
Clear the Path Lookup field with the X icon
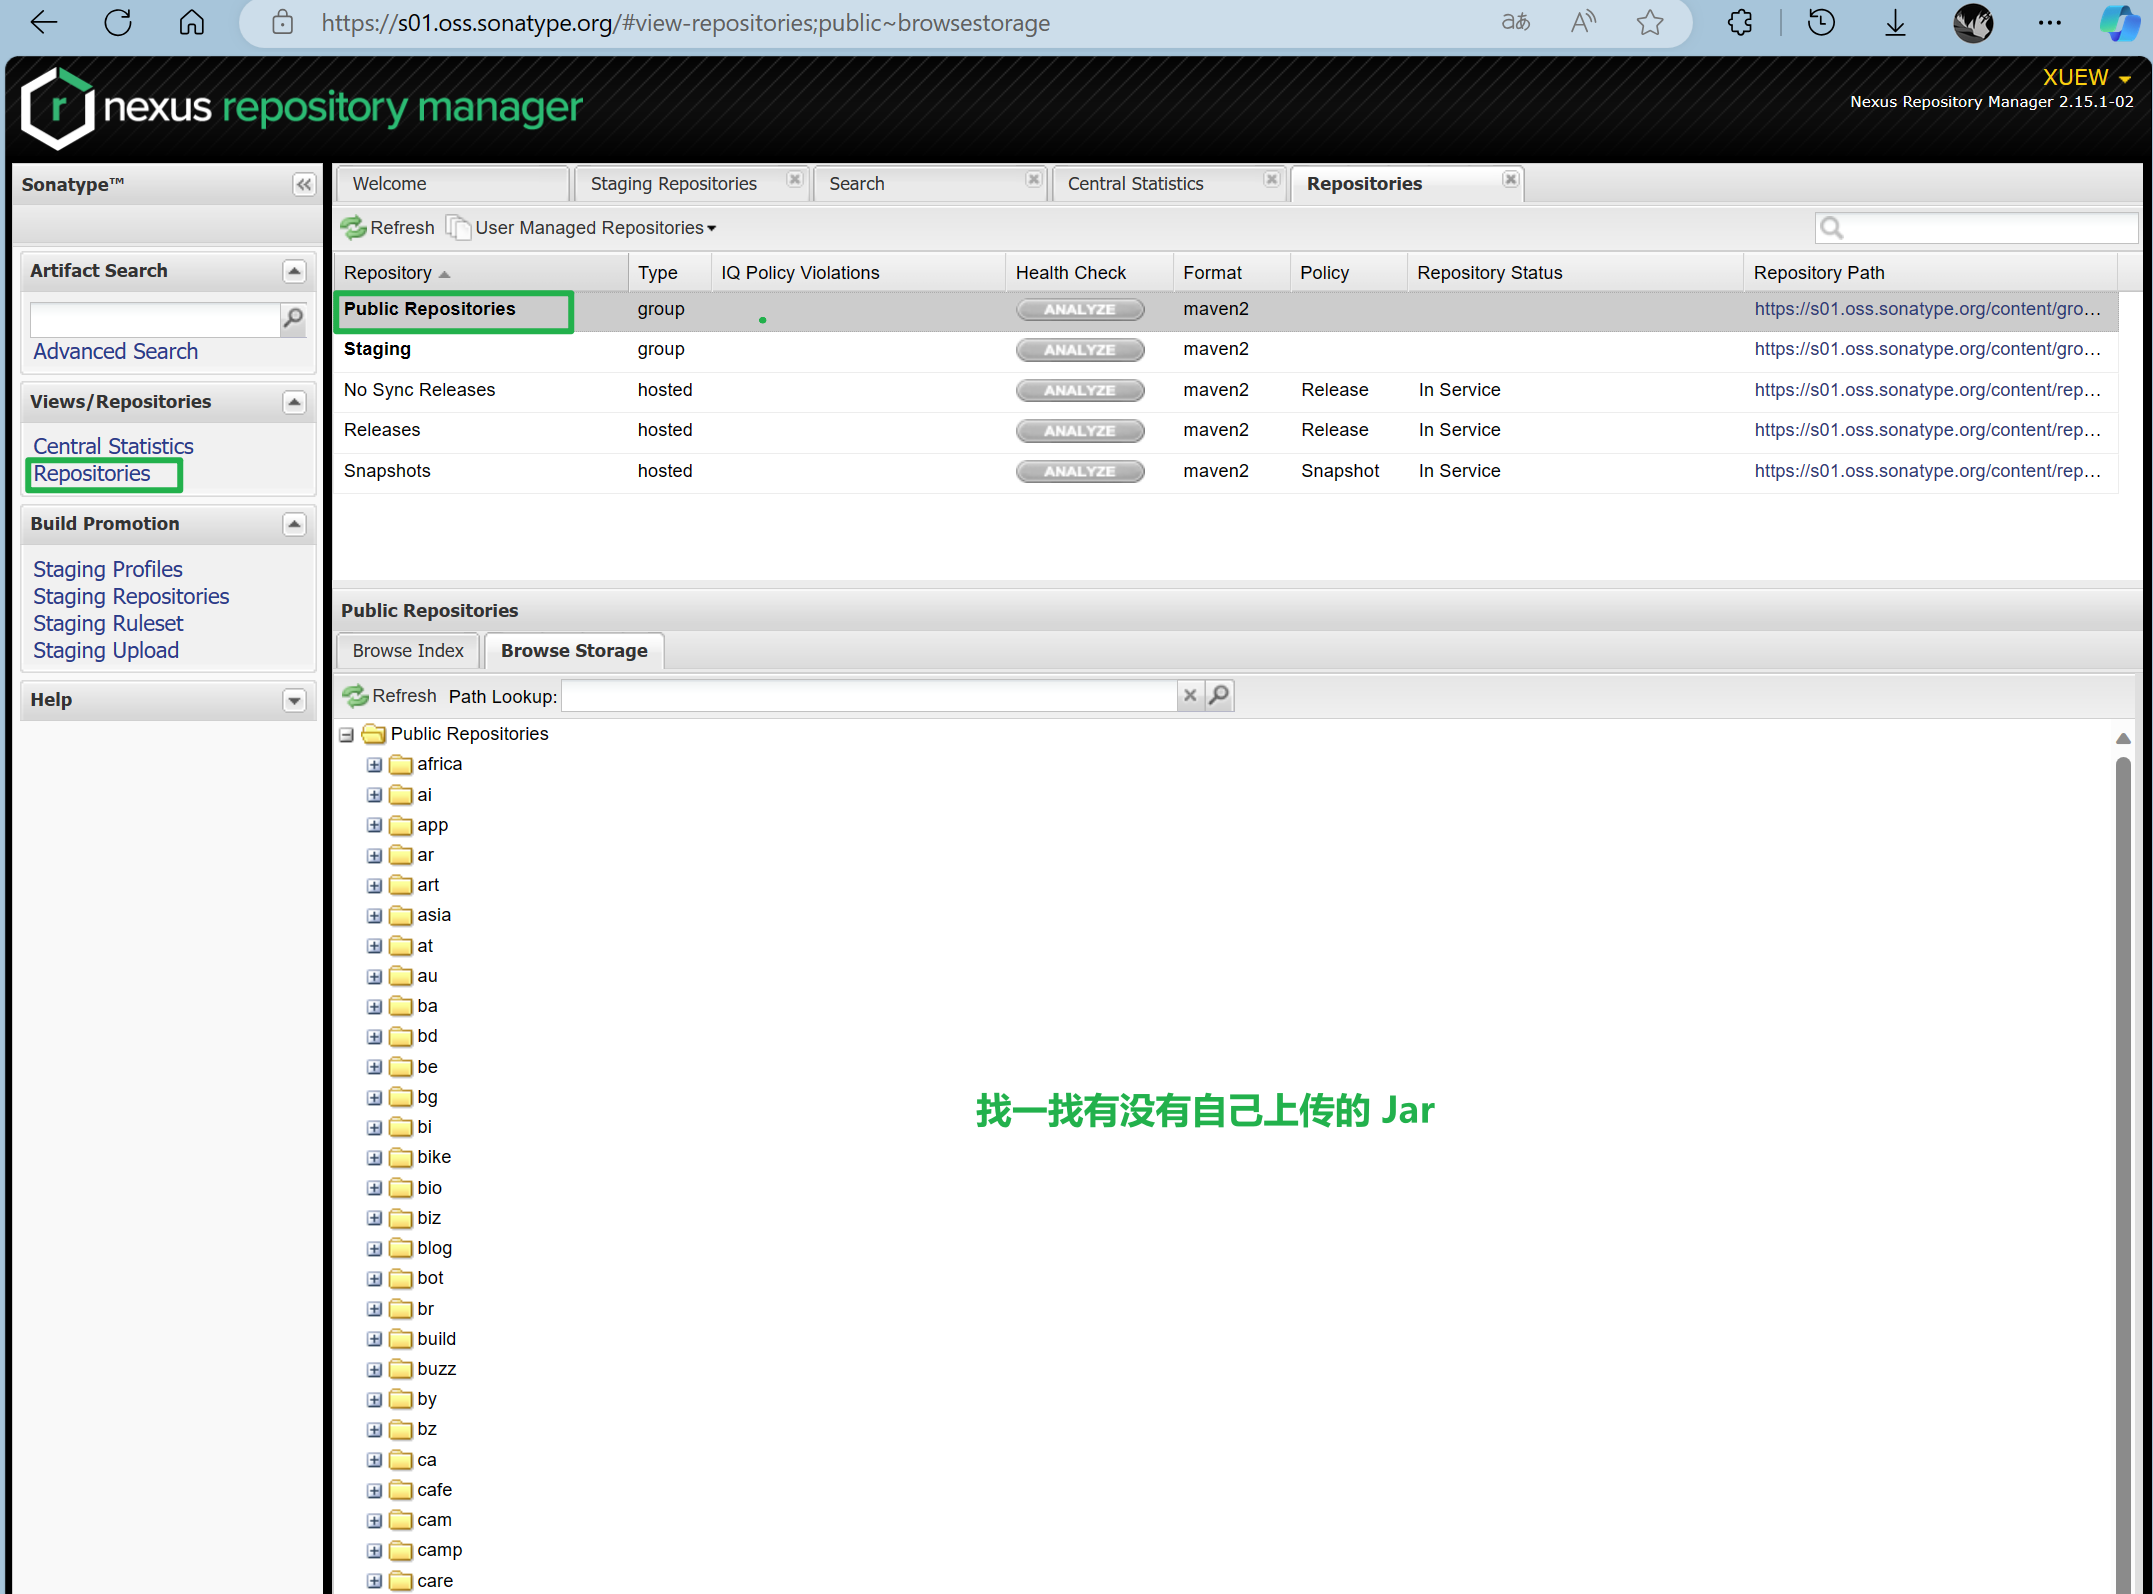point(1189,695)
